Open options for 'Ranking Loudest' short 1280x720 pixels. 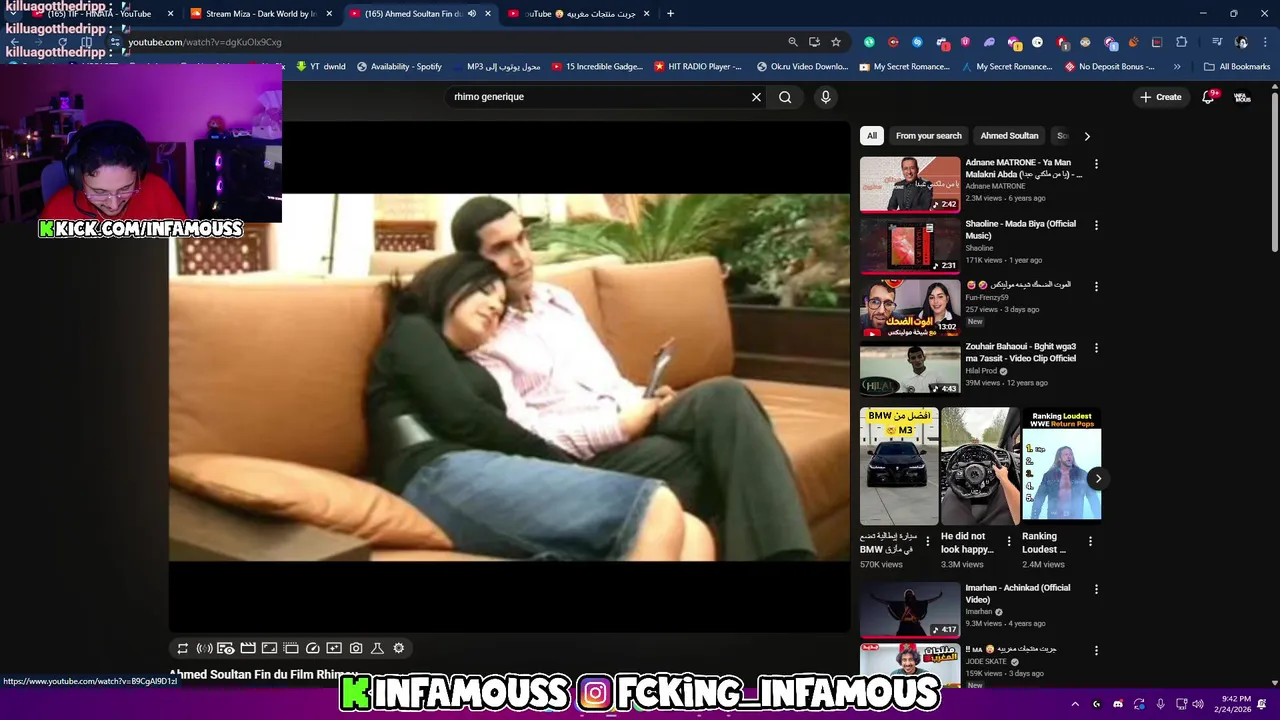[x=1090, y=541]
